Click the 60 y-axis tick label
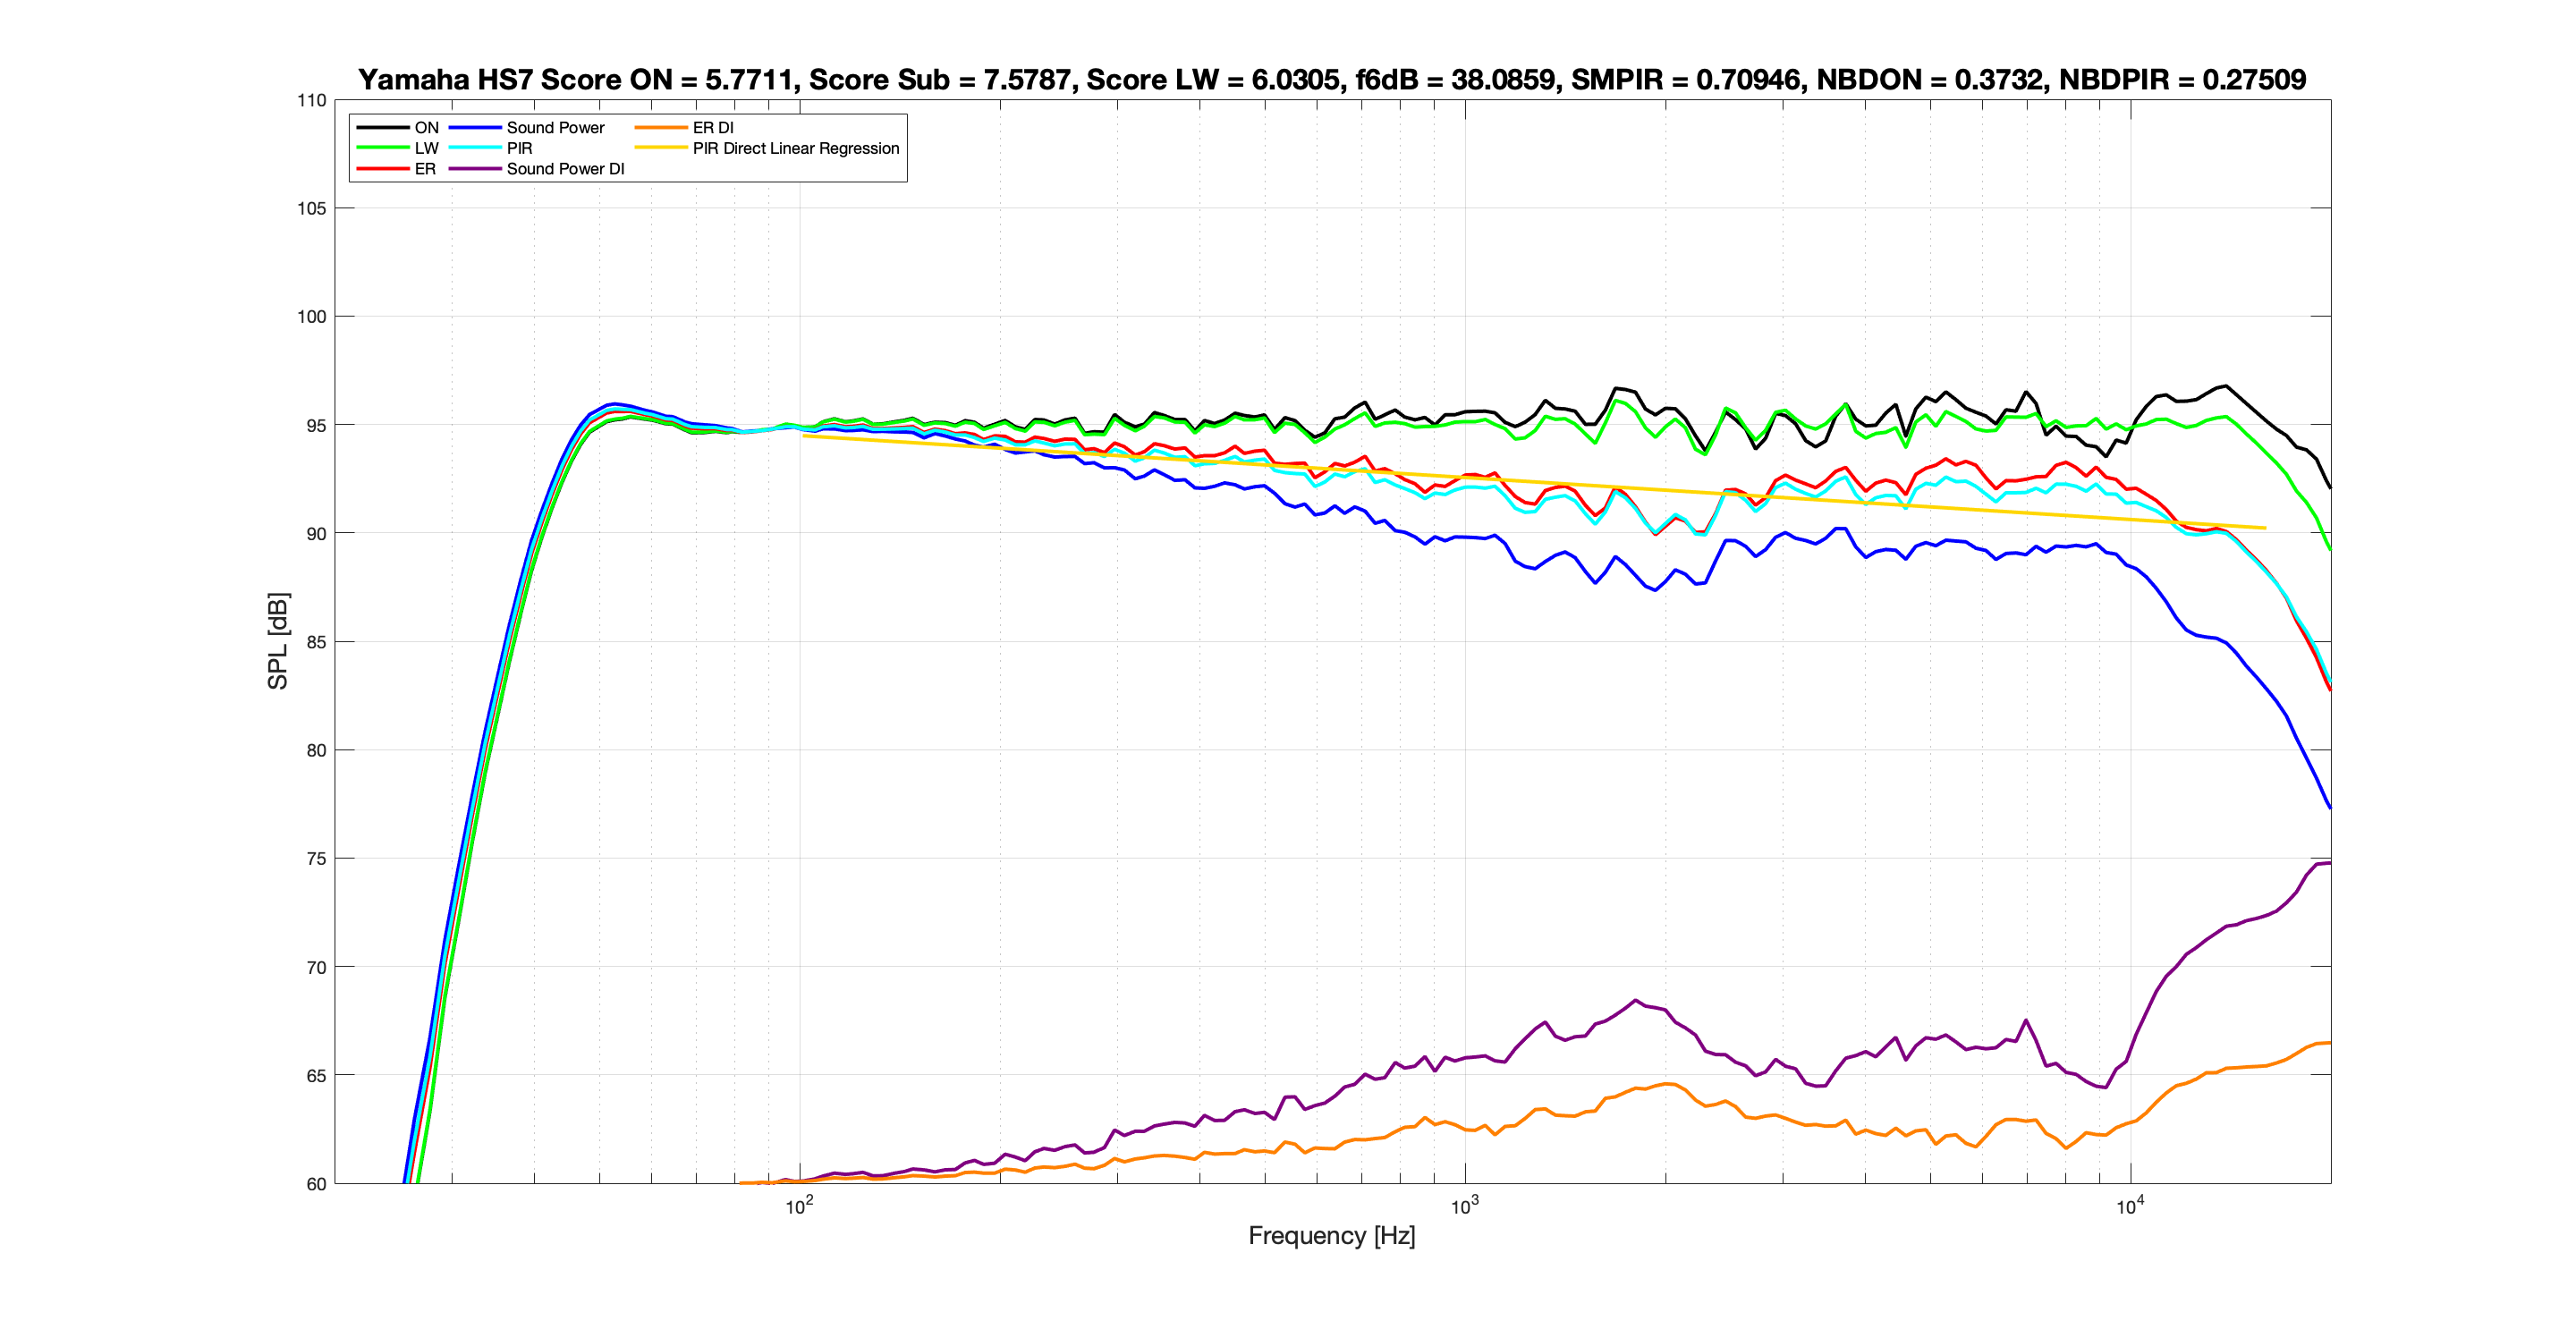This screenshot has height=1329, width=2576. 316,1184
